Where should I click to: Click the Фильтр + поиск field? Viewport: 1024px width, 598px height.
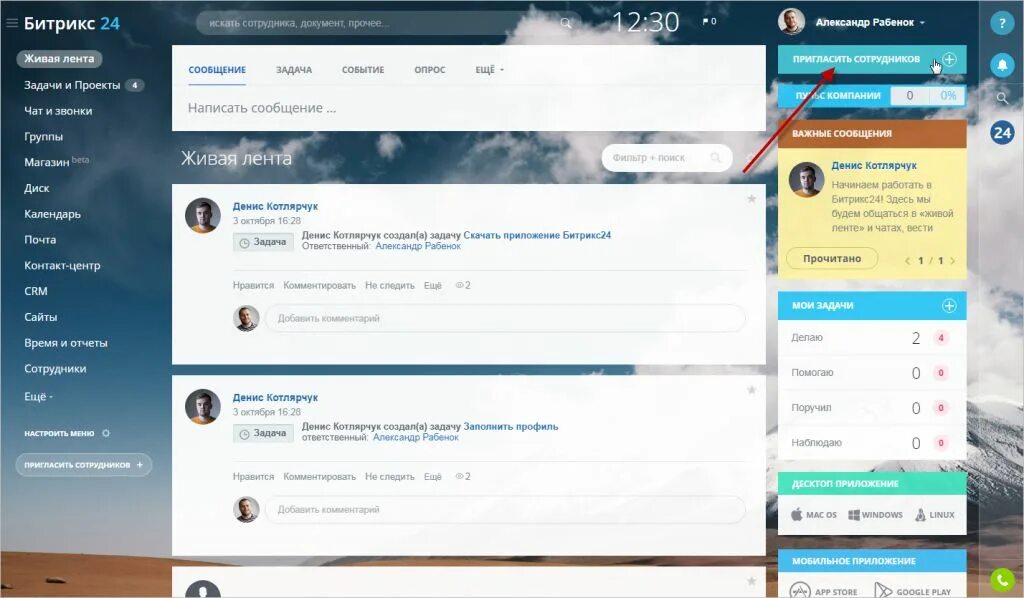pyautogui.click(x=667, y=158)
